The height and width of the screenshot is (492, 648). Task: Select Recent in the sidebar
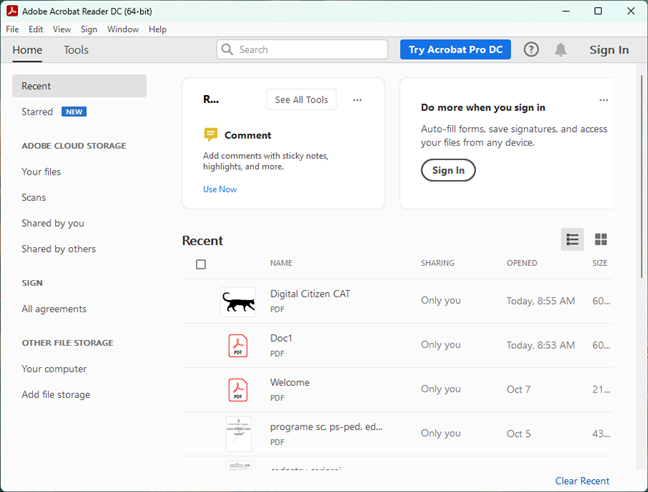tap(79, 86)
